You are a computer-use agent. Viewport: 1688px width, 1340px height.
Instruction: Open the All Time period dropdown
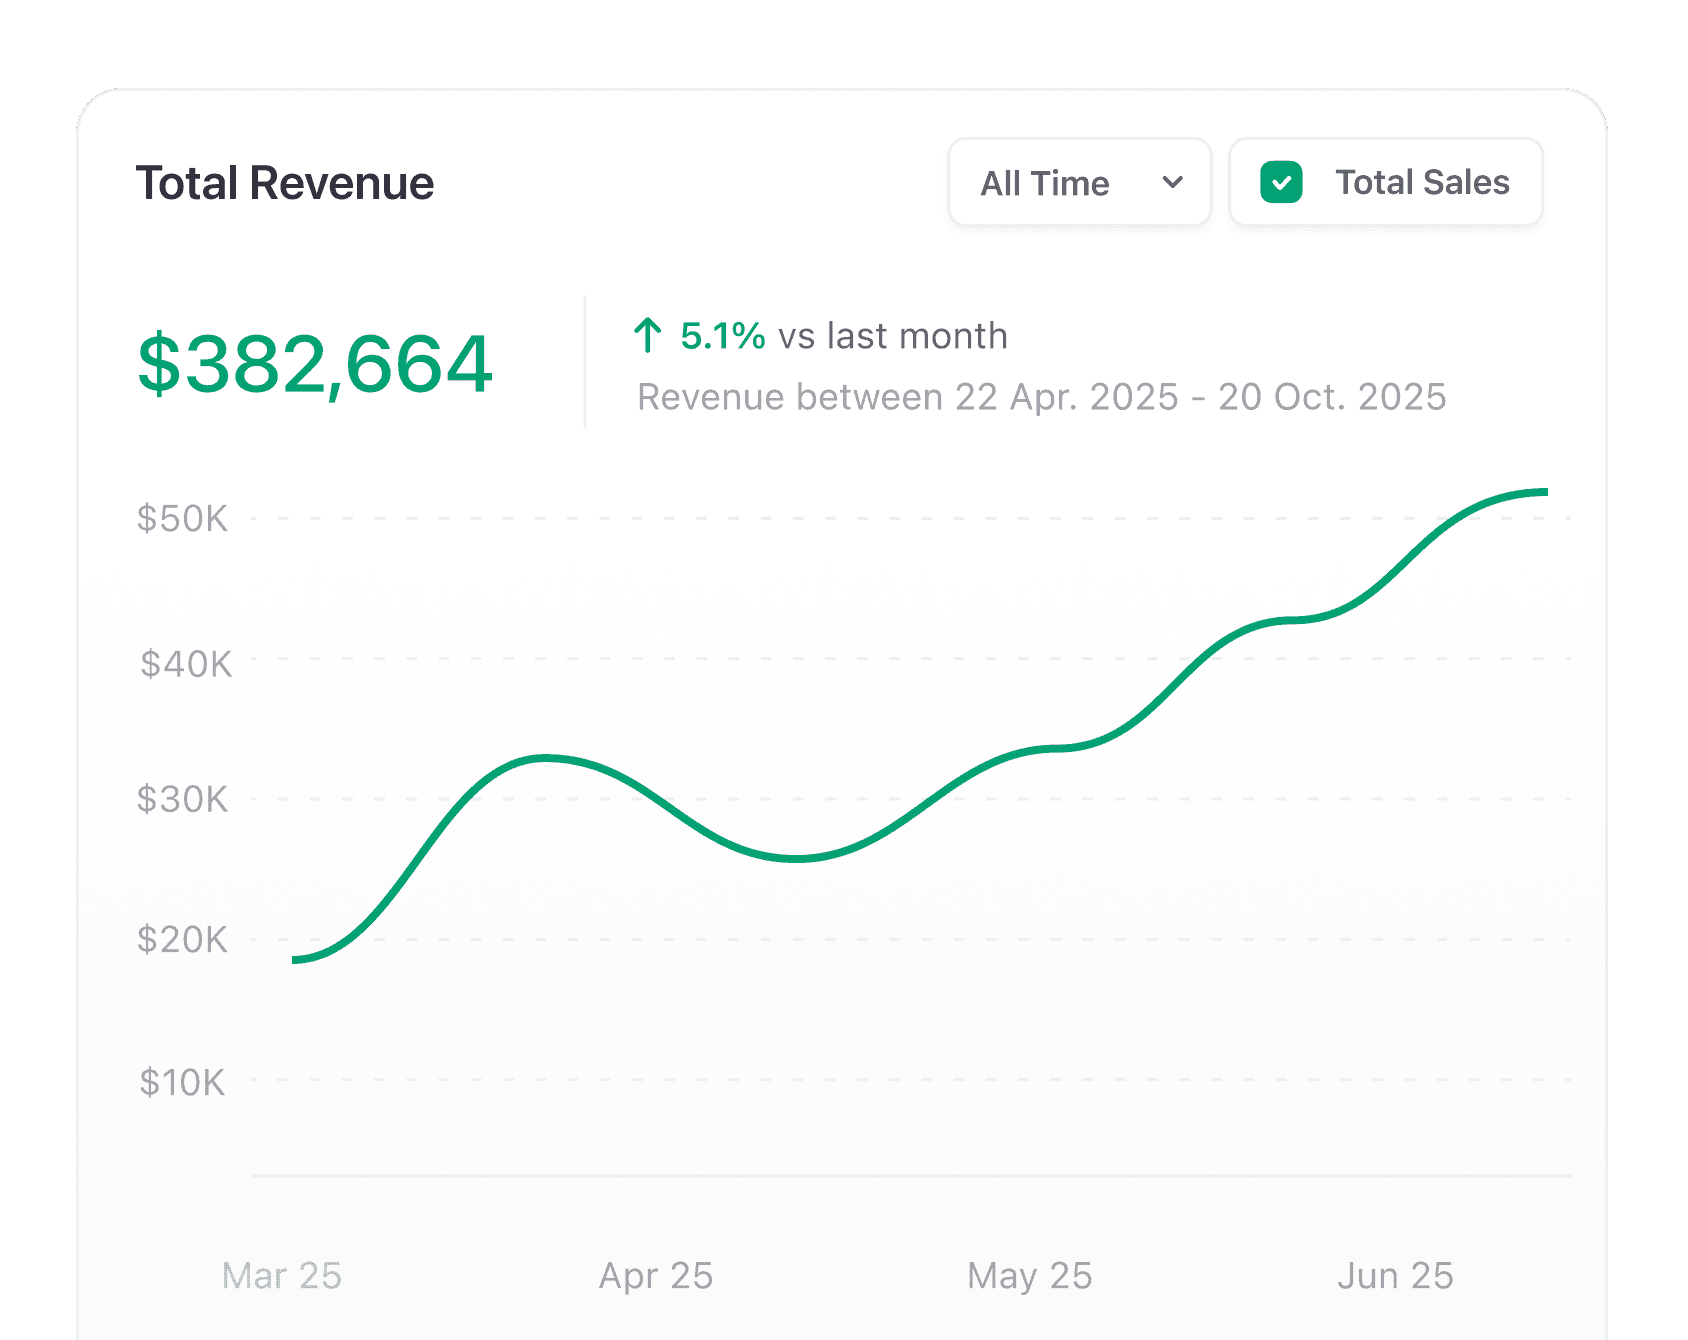point(1079,182)
